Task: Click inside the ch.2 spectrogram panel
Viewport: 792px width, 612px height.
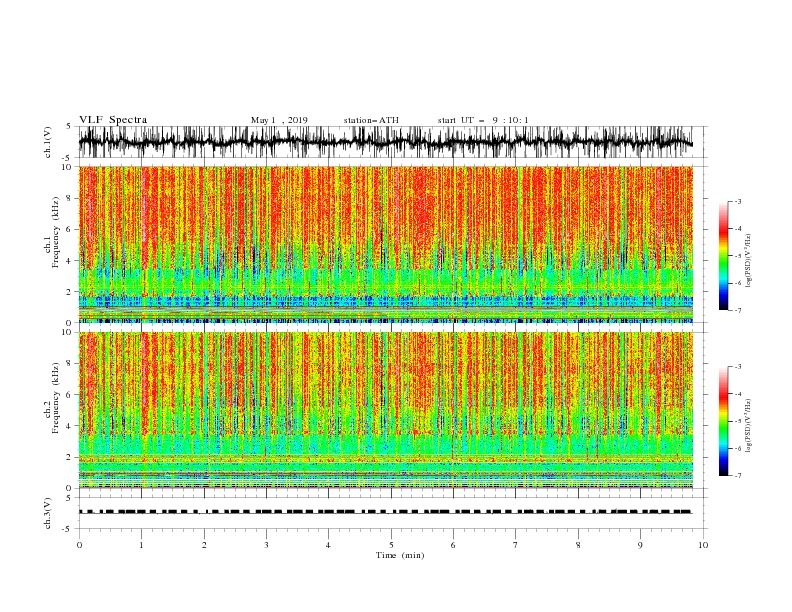Action: (x=385, y=410)
